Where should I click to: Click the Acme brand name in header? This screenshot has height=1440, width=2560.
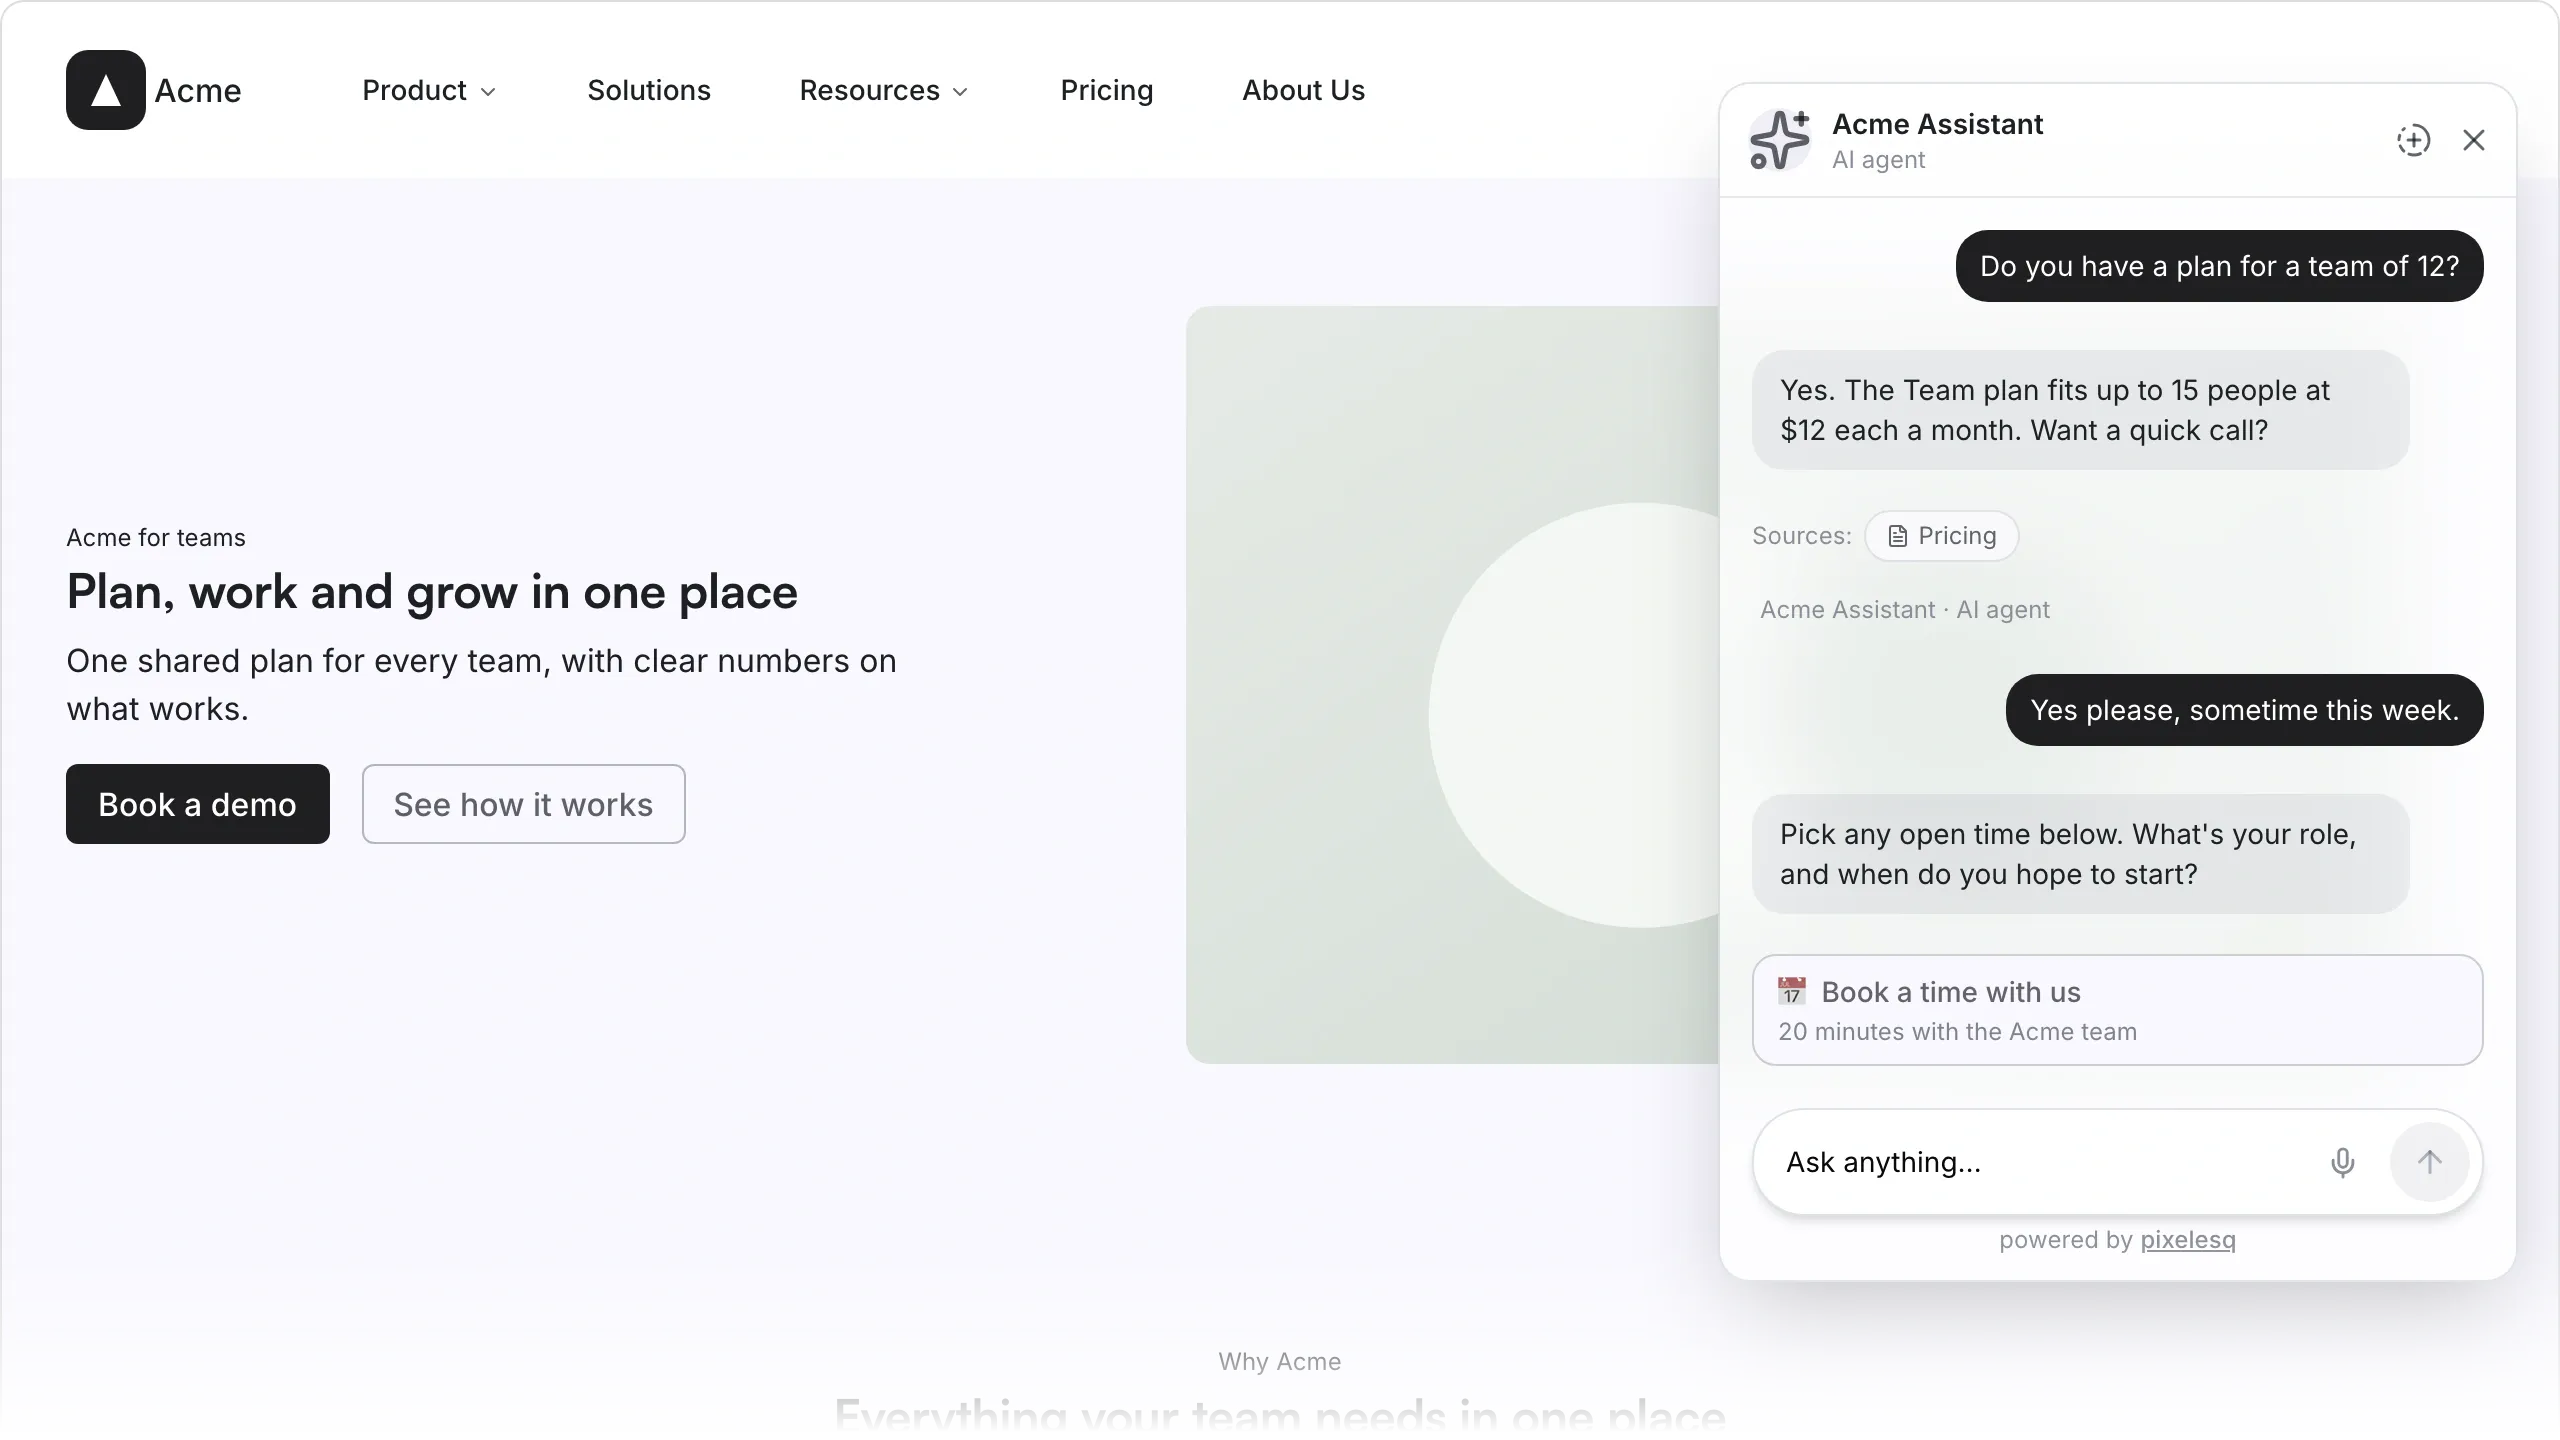tap(198, 91)
